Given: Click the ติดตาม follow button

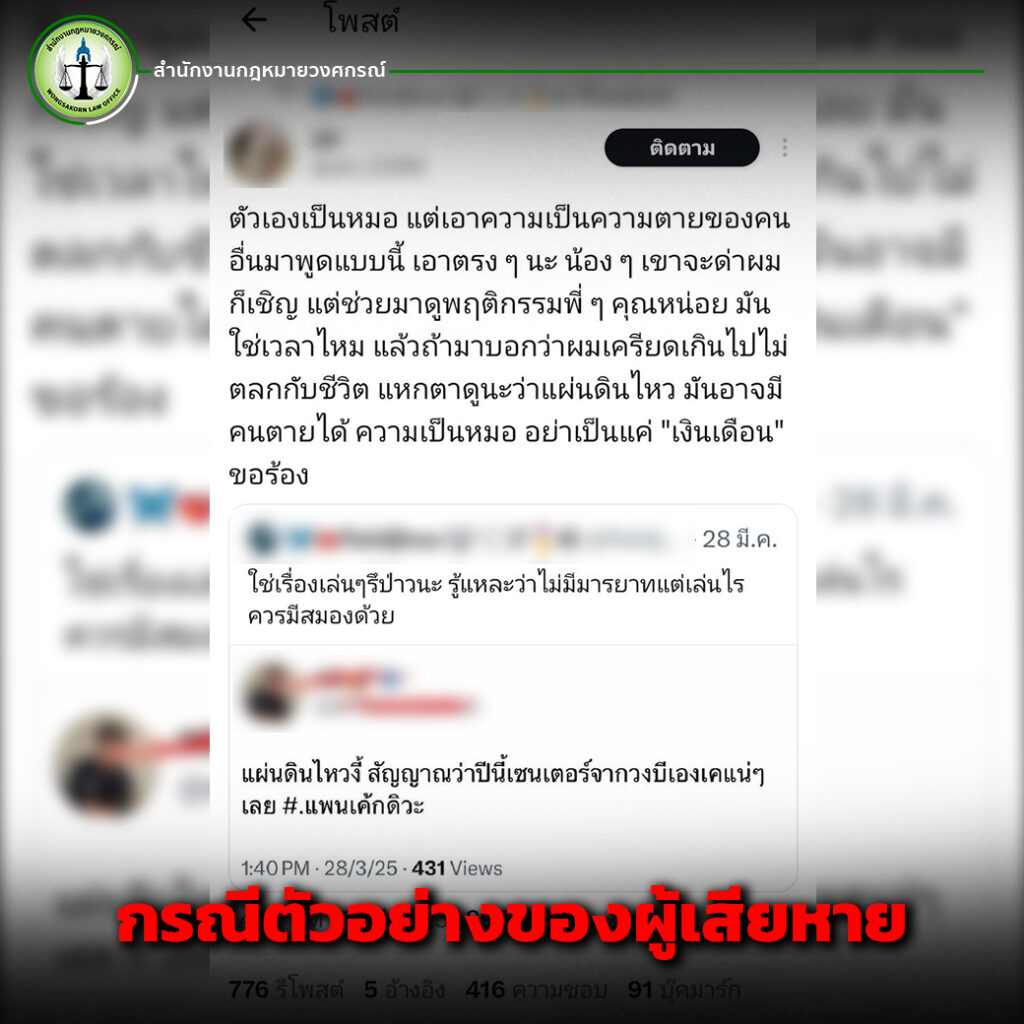Looking at the screenshot, I should 682,148.
